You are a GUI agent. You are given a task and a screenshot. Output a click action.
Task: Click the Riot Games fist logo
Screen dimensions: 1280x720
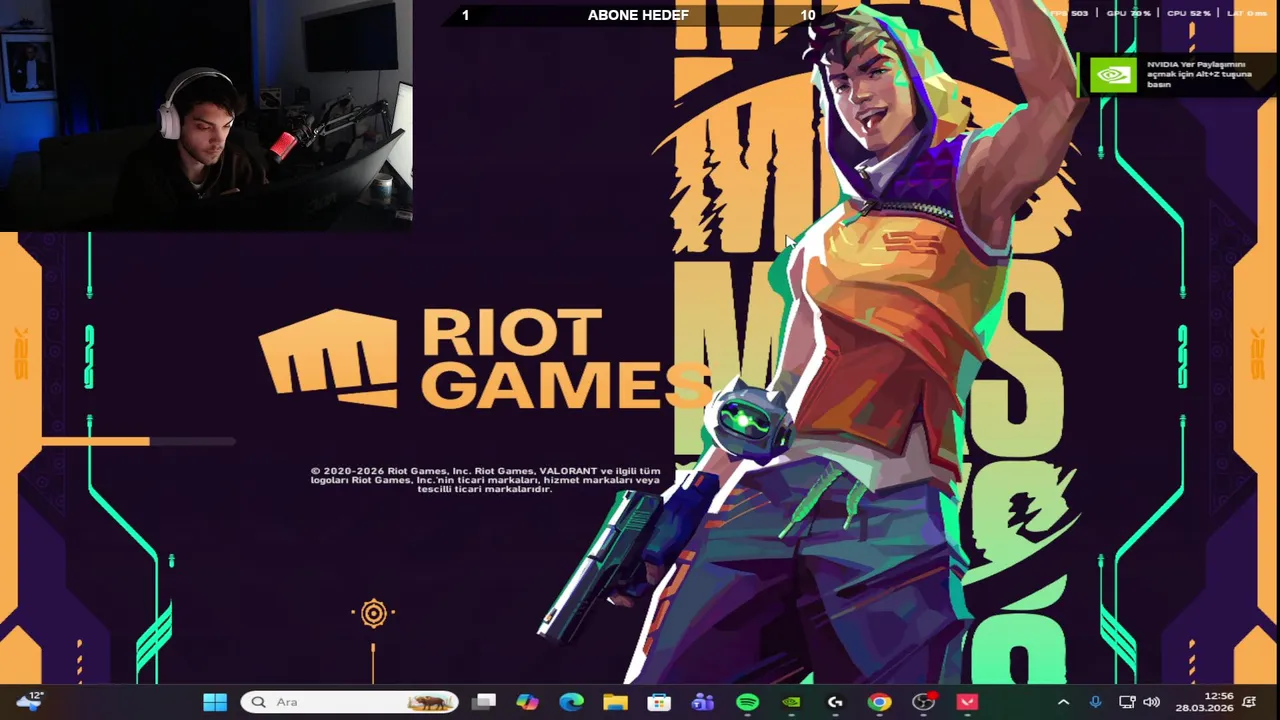[328, 357]
